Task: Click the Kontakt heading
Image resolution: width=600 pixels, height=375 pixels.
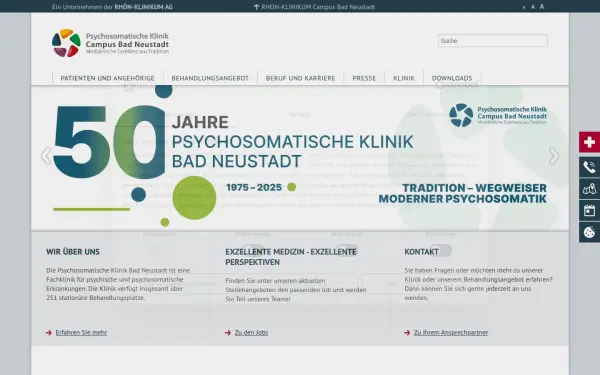Action: point(421,252)
